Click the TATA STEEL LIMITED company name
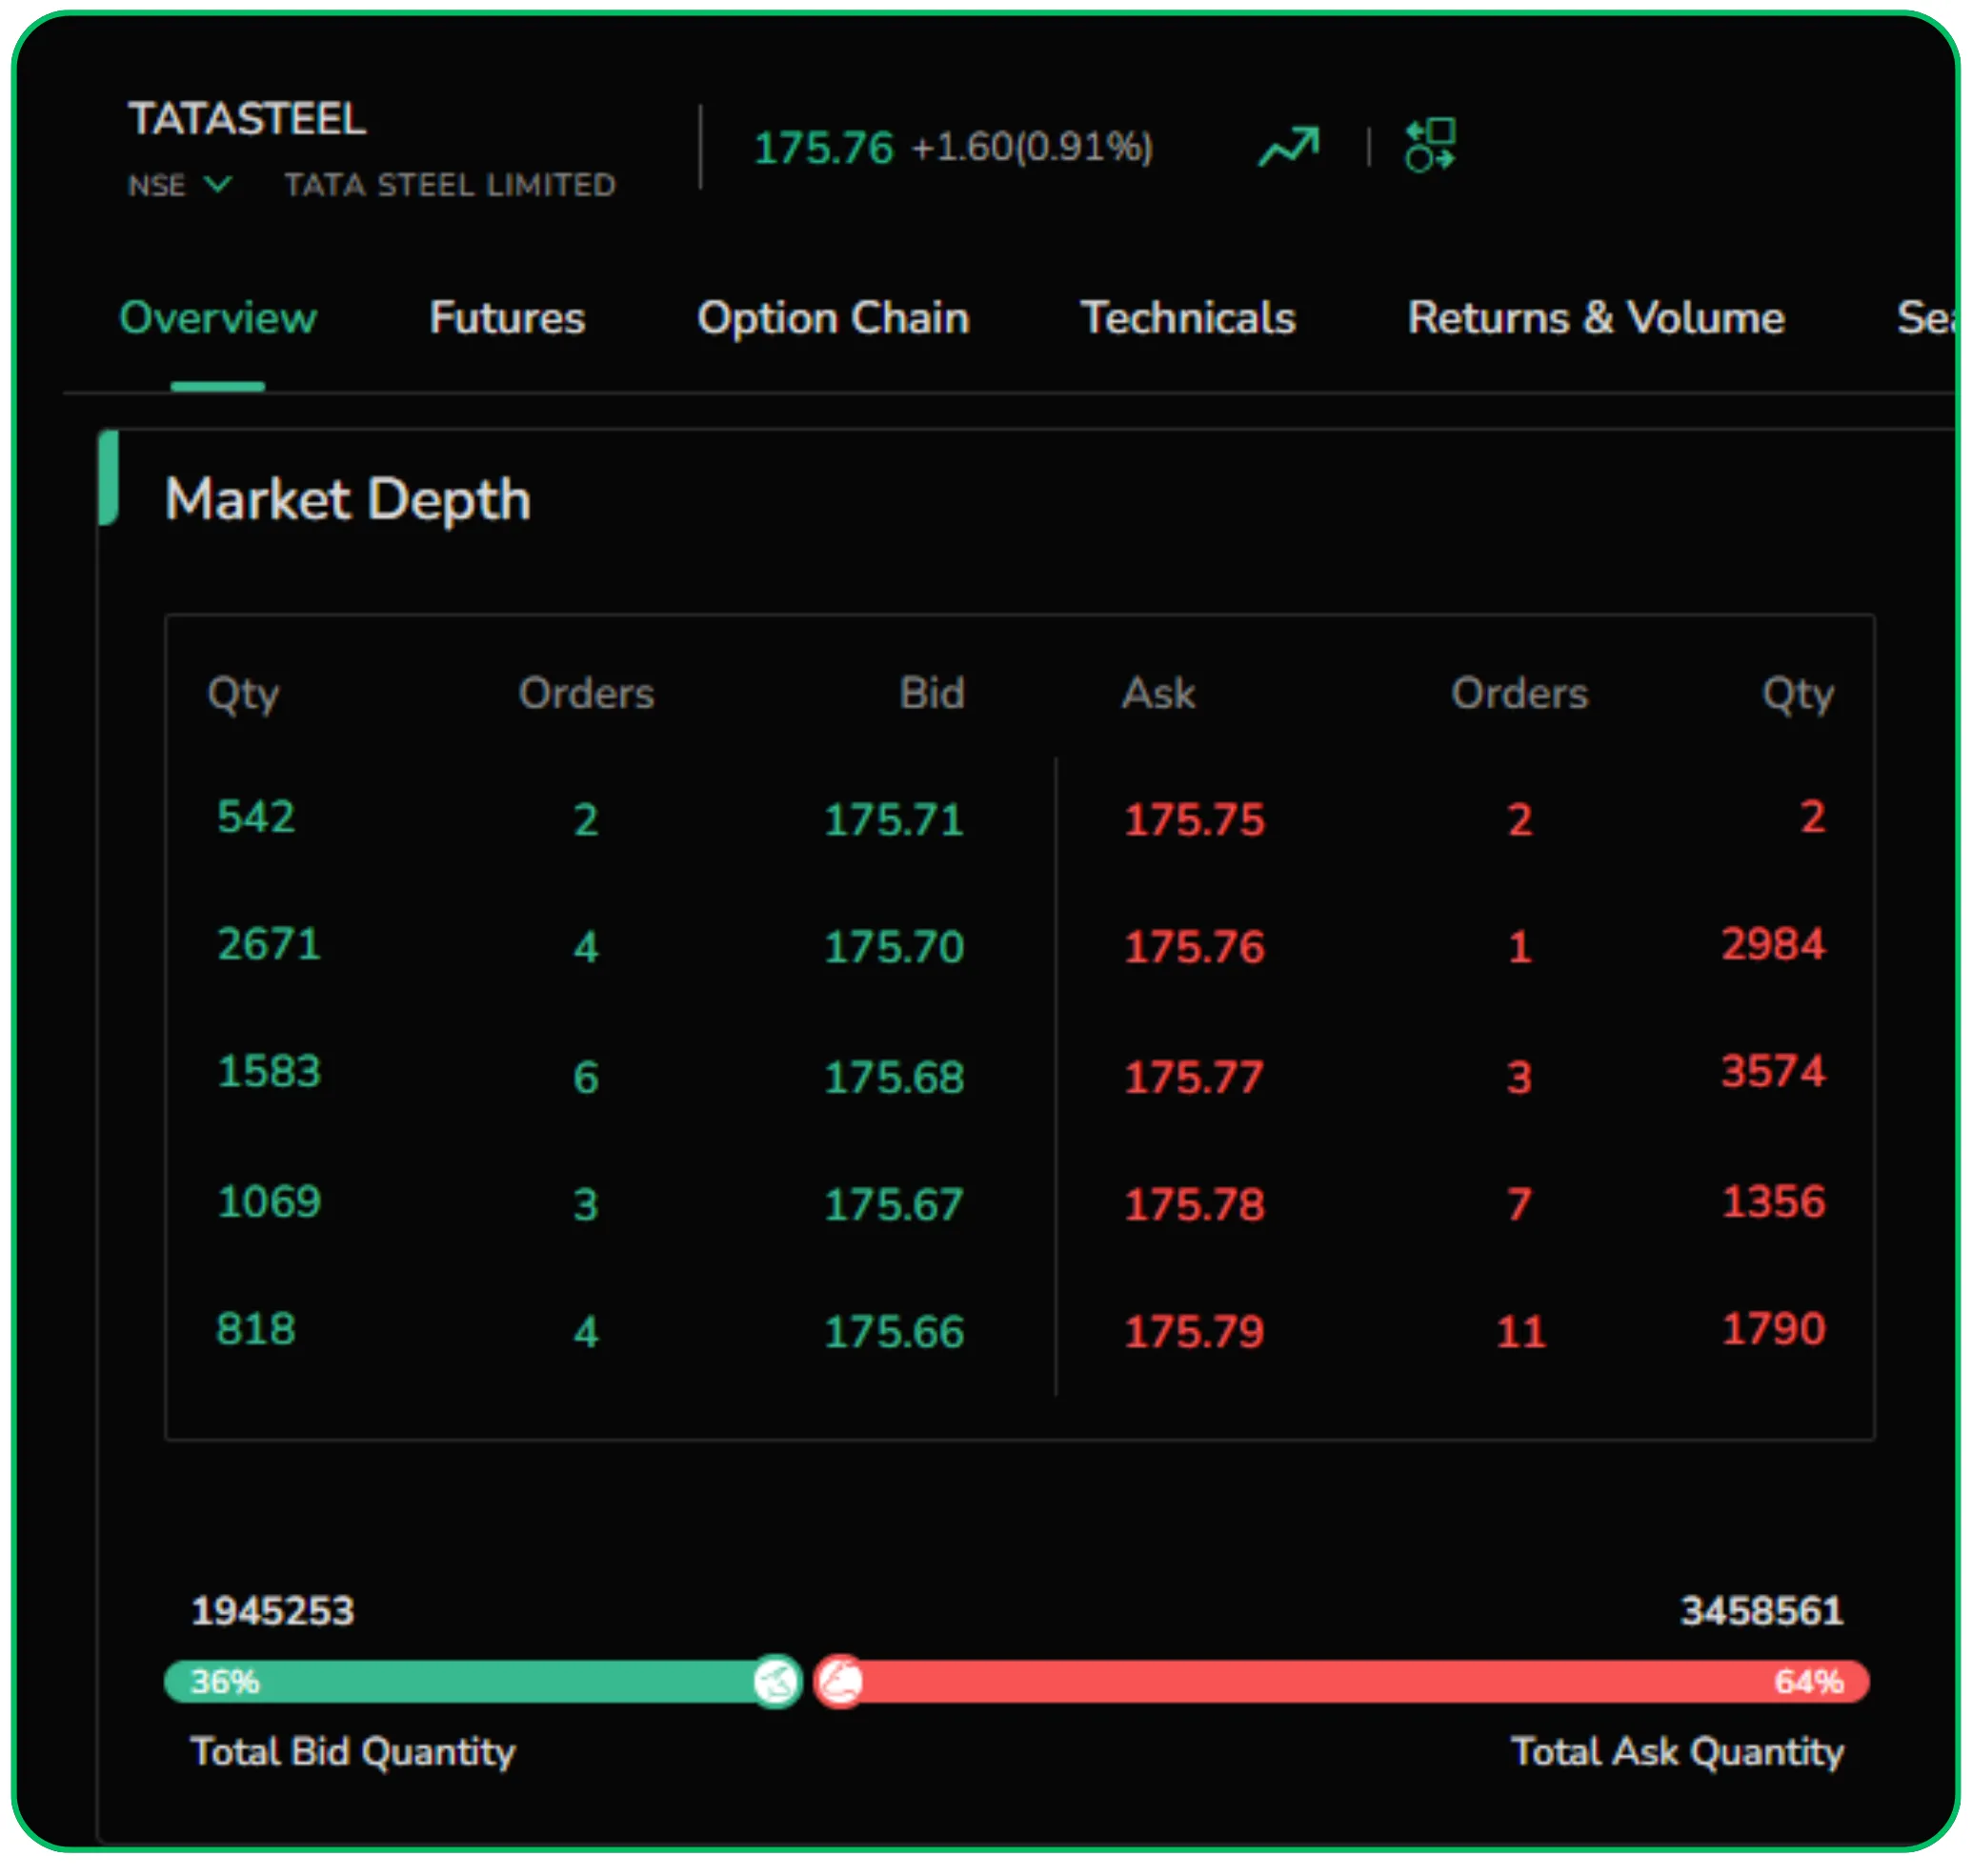 pyautogui.click(x=450, y=185)
